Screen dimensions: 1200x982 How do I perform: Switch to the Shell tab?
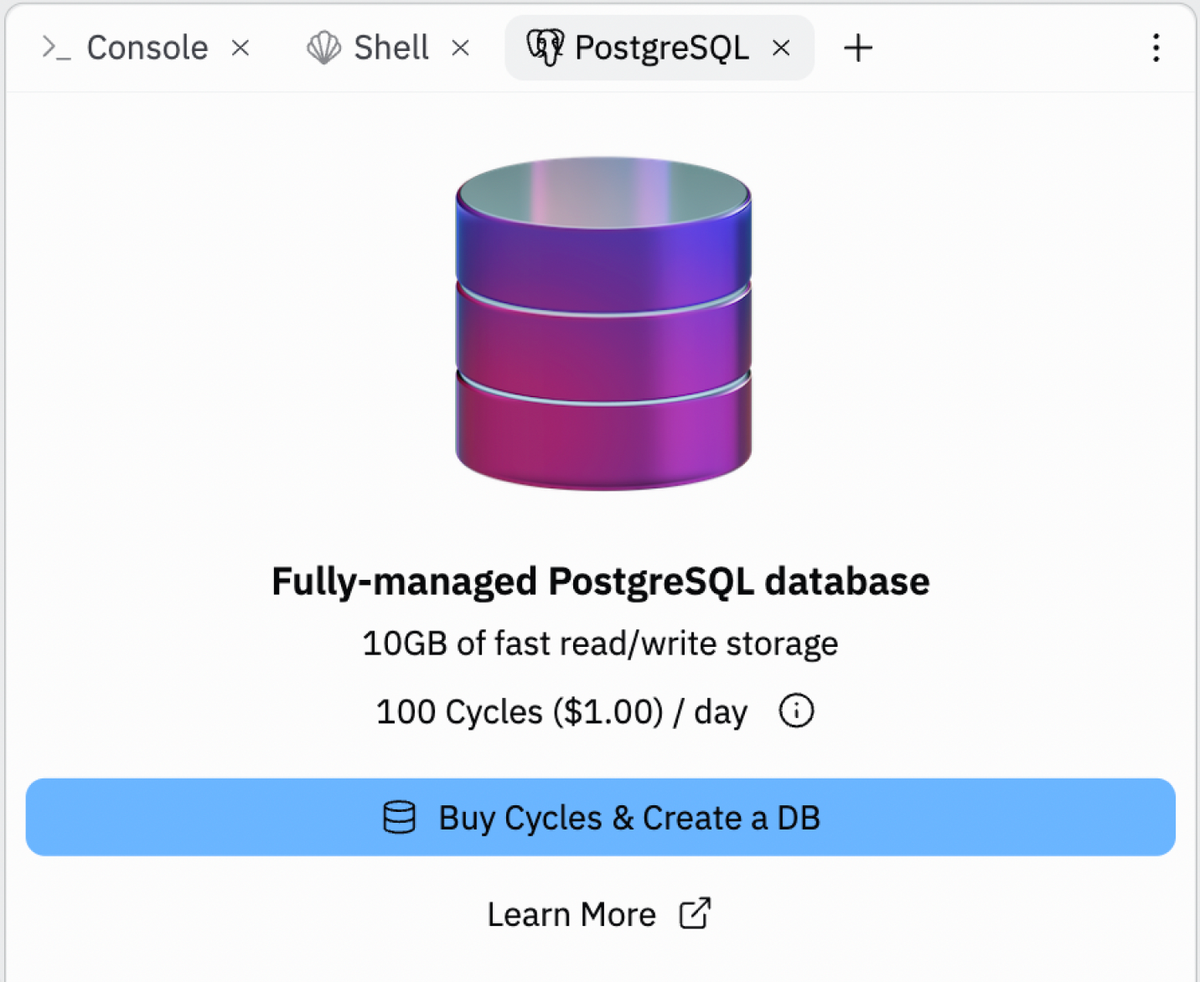390,46
